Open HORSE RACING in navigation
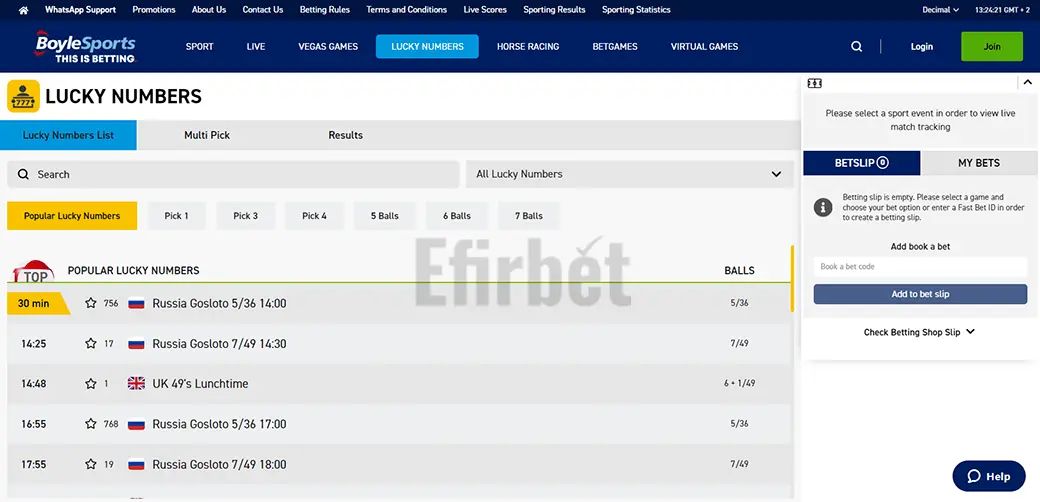Screen dimensions: 1040x502 [x=528, y=46]
